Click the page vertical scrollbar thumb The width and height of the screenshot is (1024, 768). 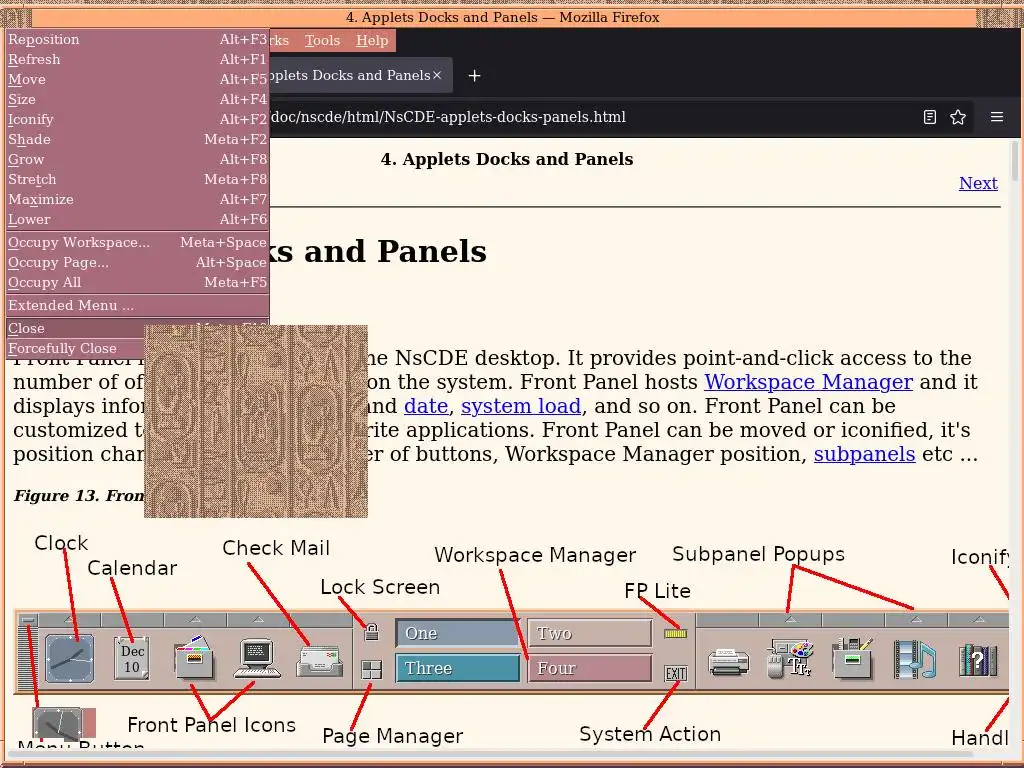pyautogui.click(x=1014, y=161)
